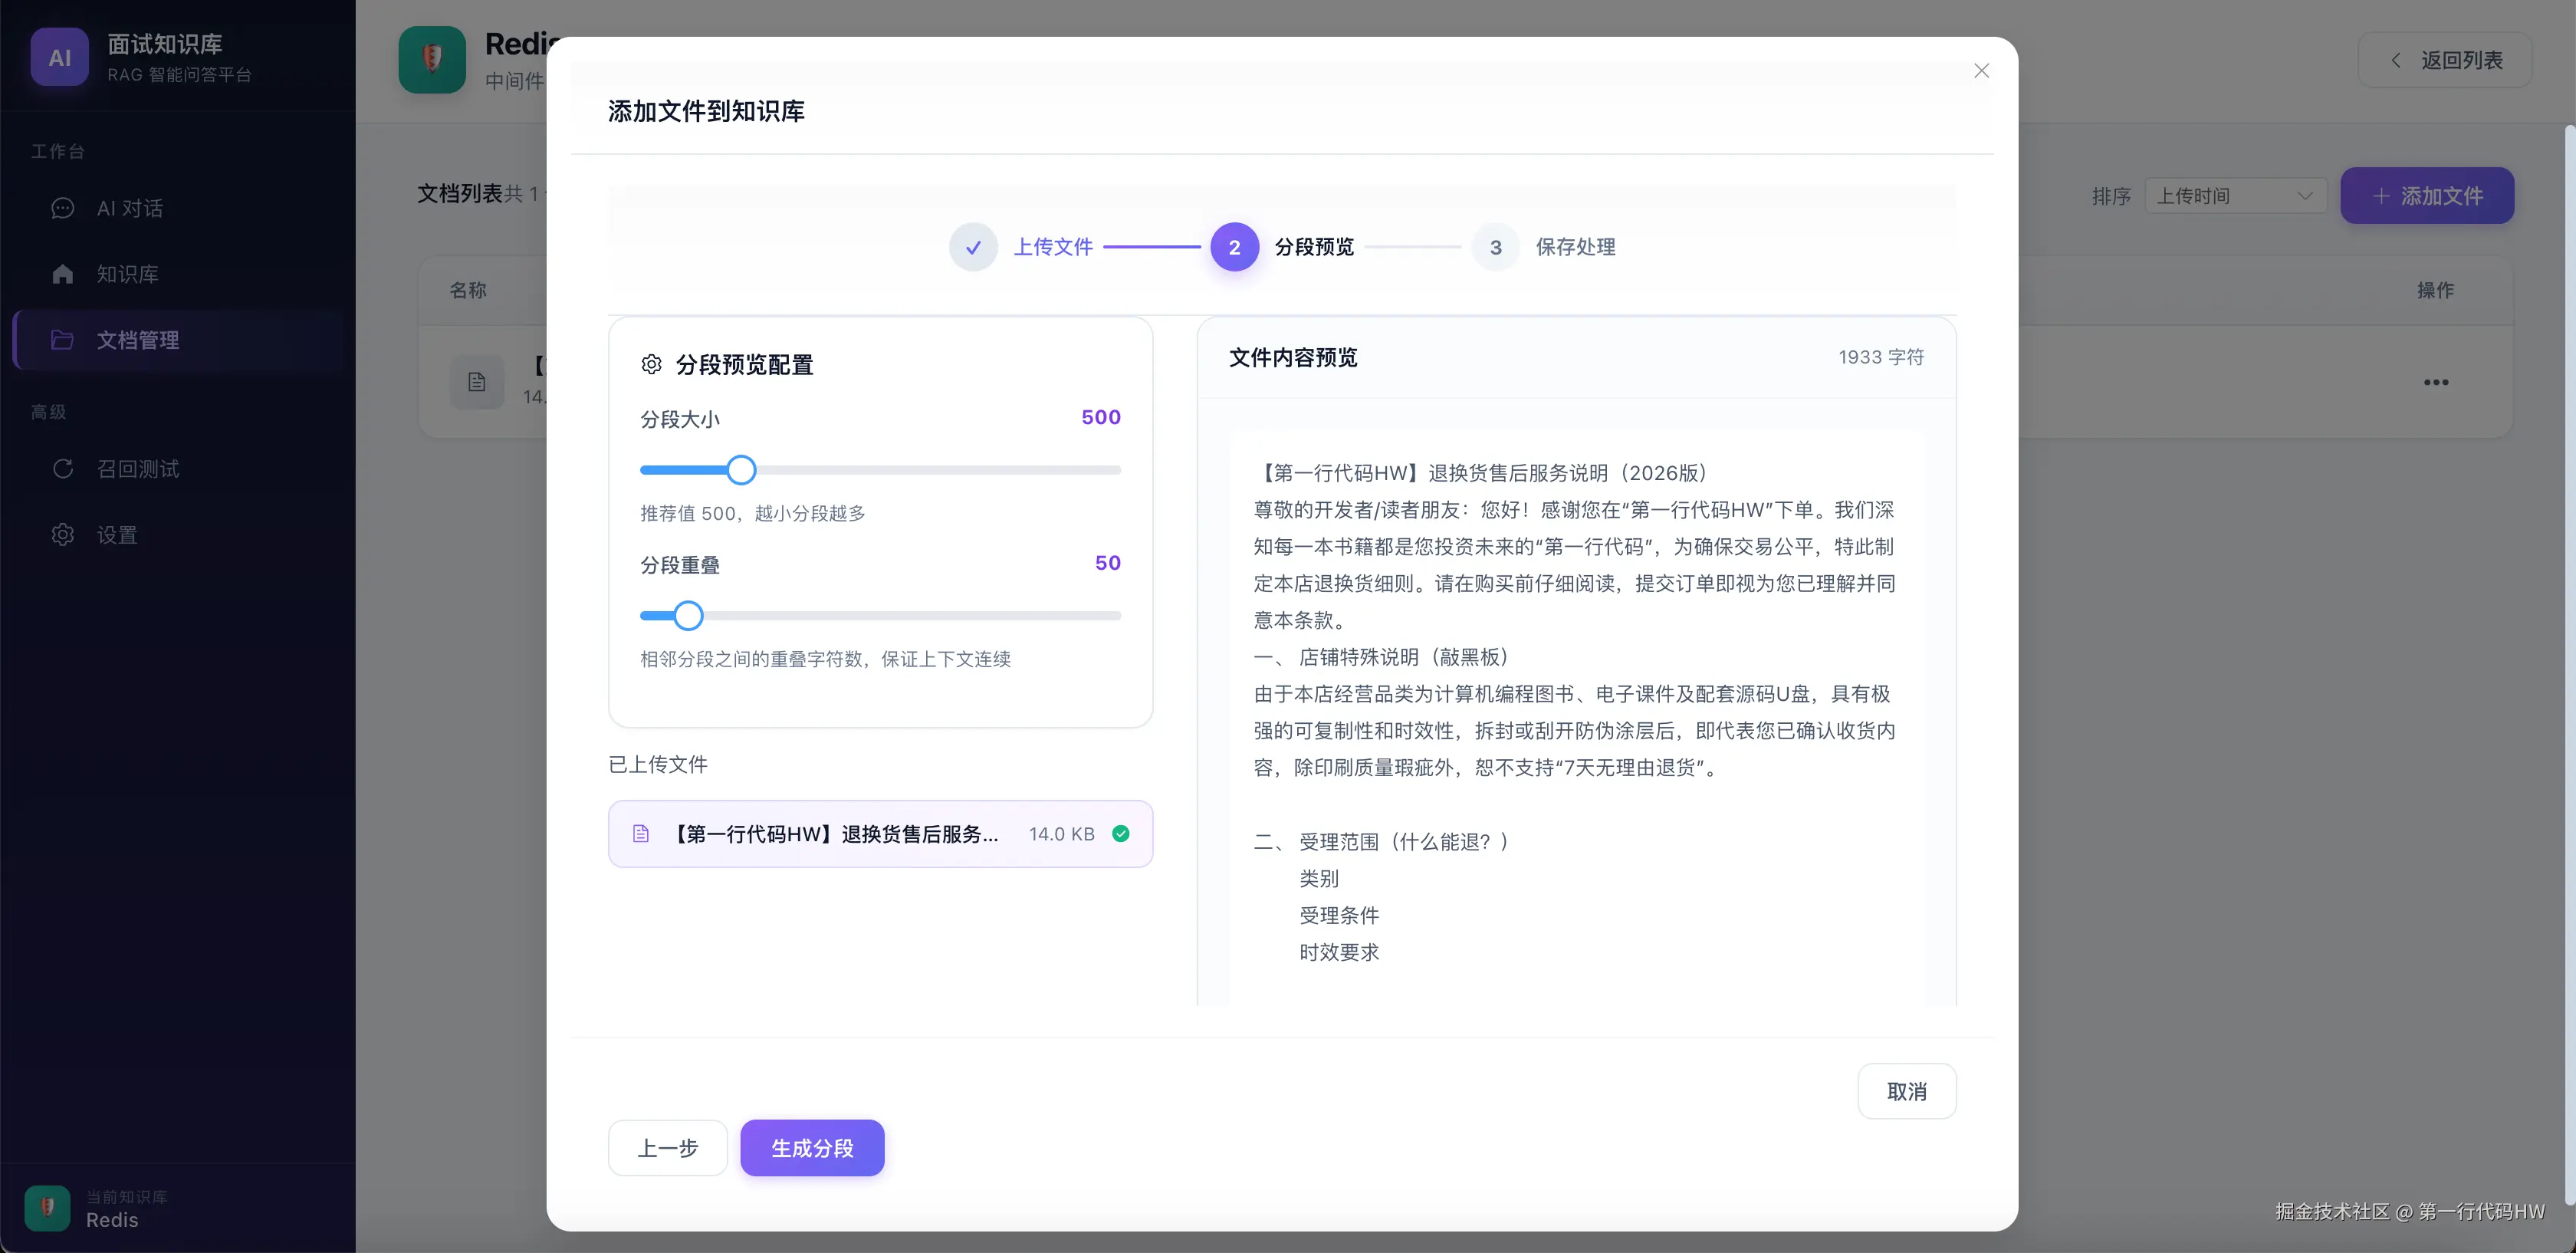The width and height of the screenshot is (2576, 1253).
Task: Click the Redis knowledge base avatar at page top
Action: pyautogui.click(x=432, y=60)
